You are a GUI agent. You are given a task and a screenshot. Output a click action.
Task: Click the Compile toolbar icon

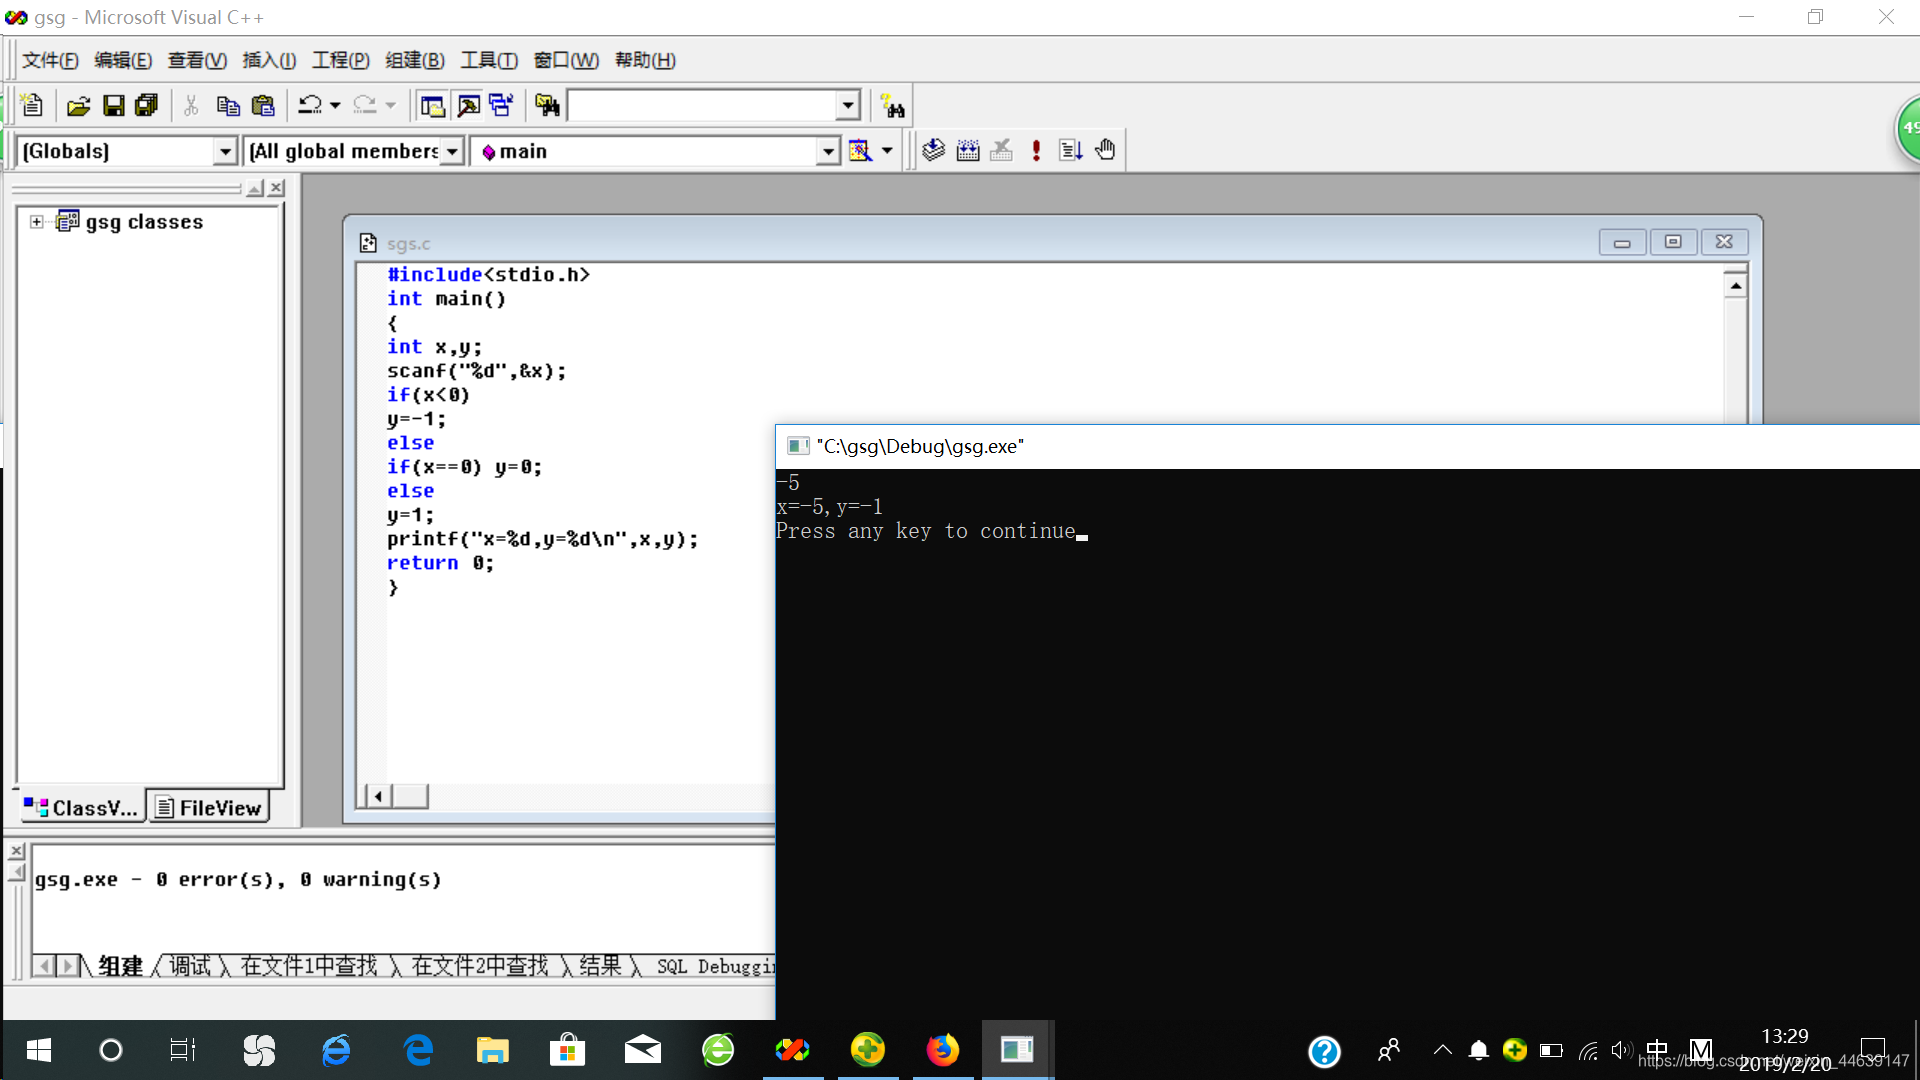pos(933,150)
